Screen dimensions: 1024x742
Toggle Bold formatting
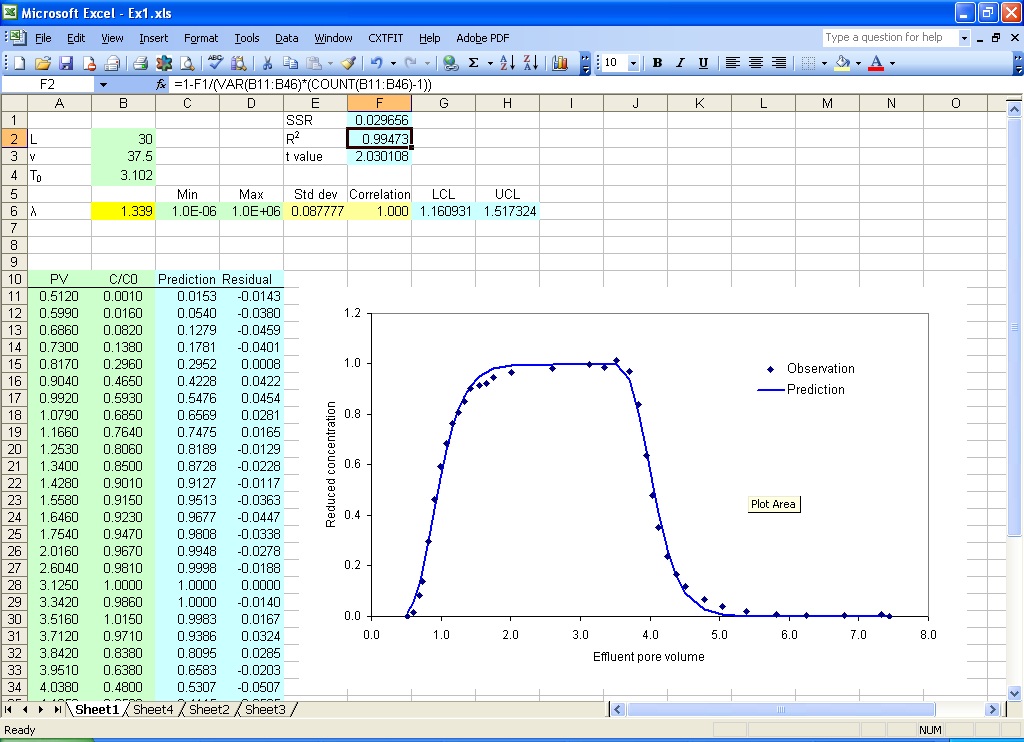(x=658, y=63)
